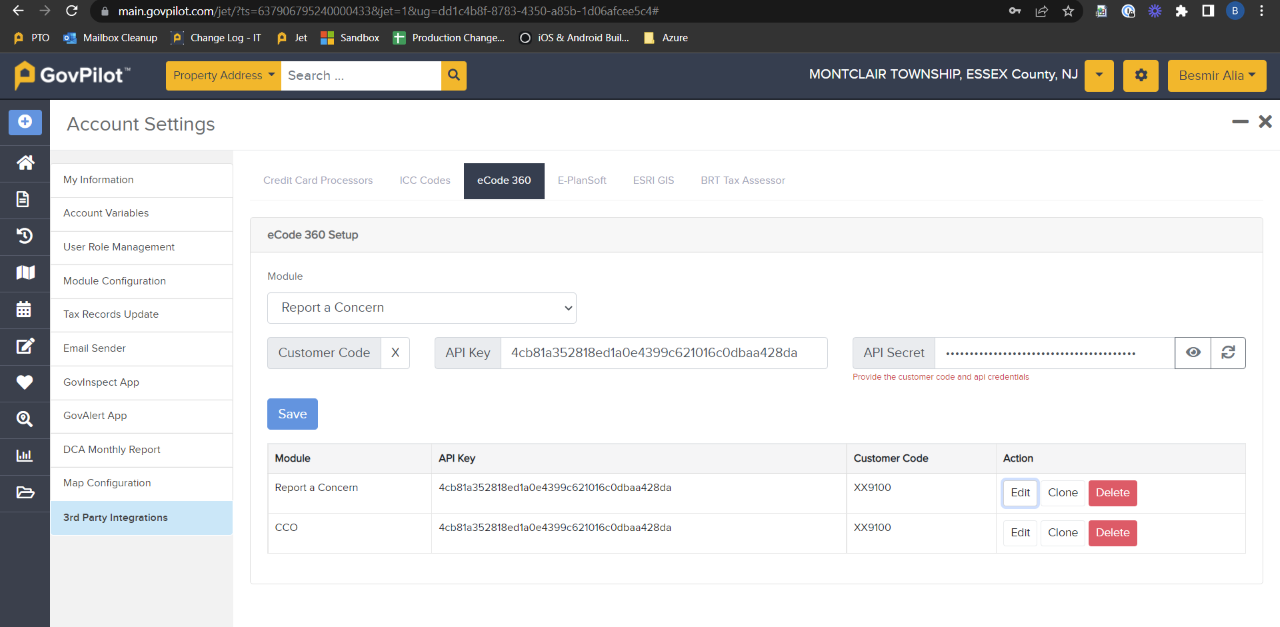This screenshot has width=1280, height=627.
Task: Show API Secret with eye icon
Action: 1192,353
